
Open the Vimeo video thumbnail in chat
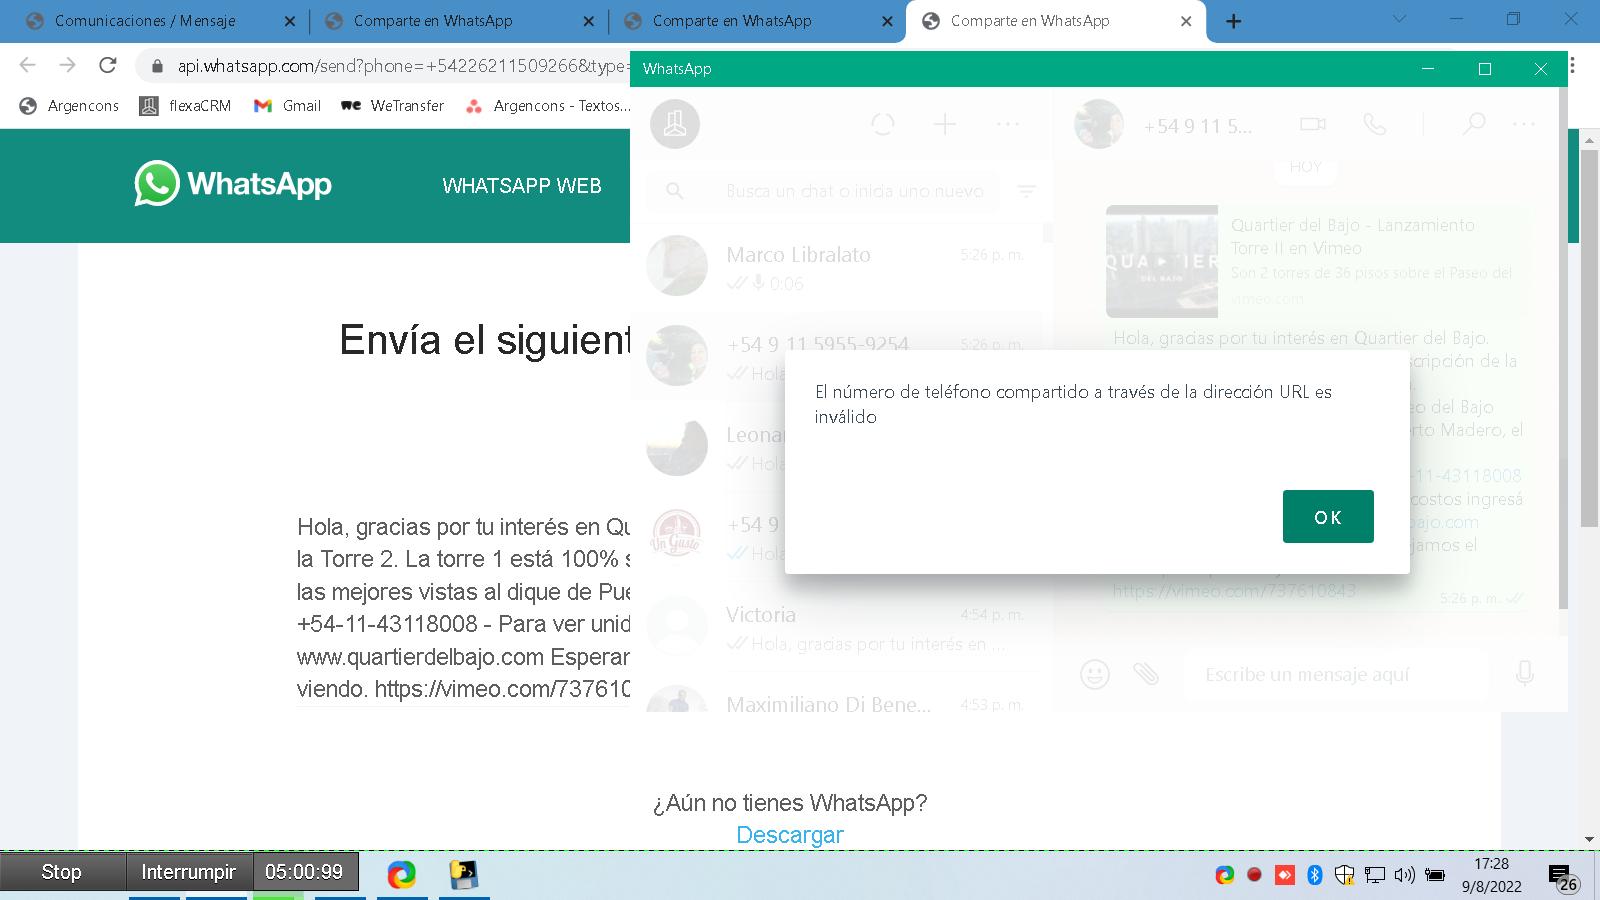pos(1162,262)
